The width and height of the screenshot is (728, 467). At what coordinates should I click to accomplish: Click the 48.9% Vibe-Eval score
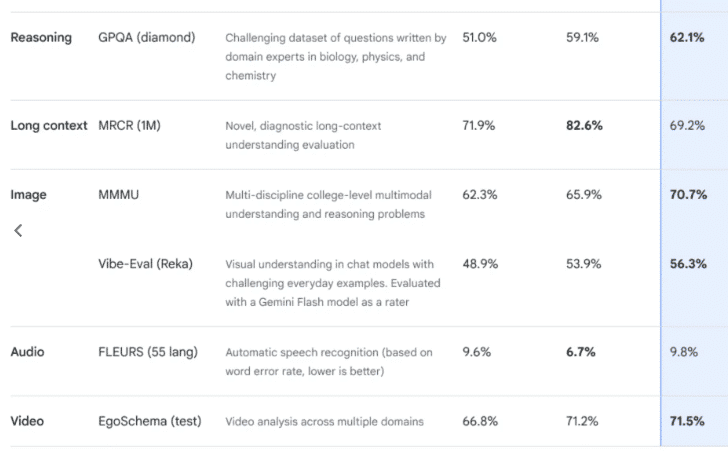[480, 264]
